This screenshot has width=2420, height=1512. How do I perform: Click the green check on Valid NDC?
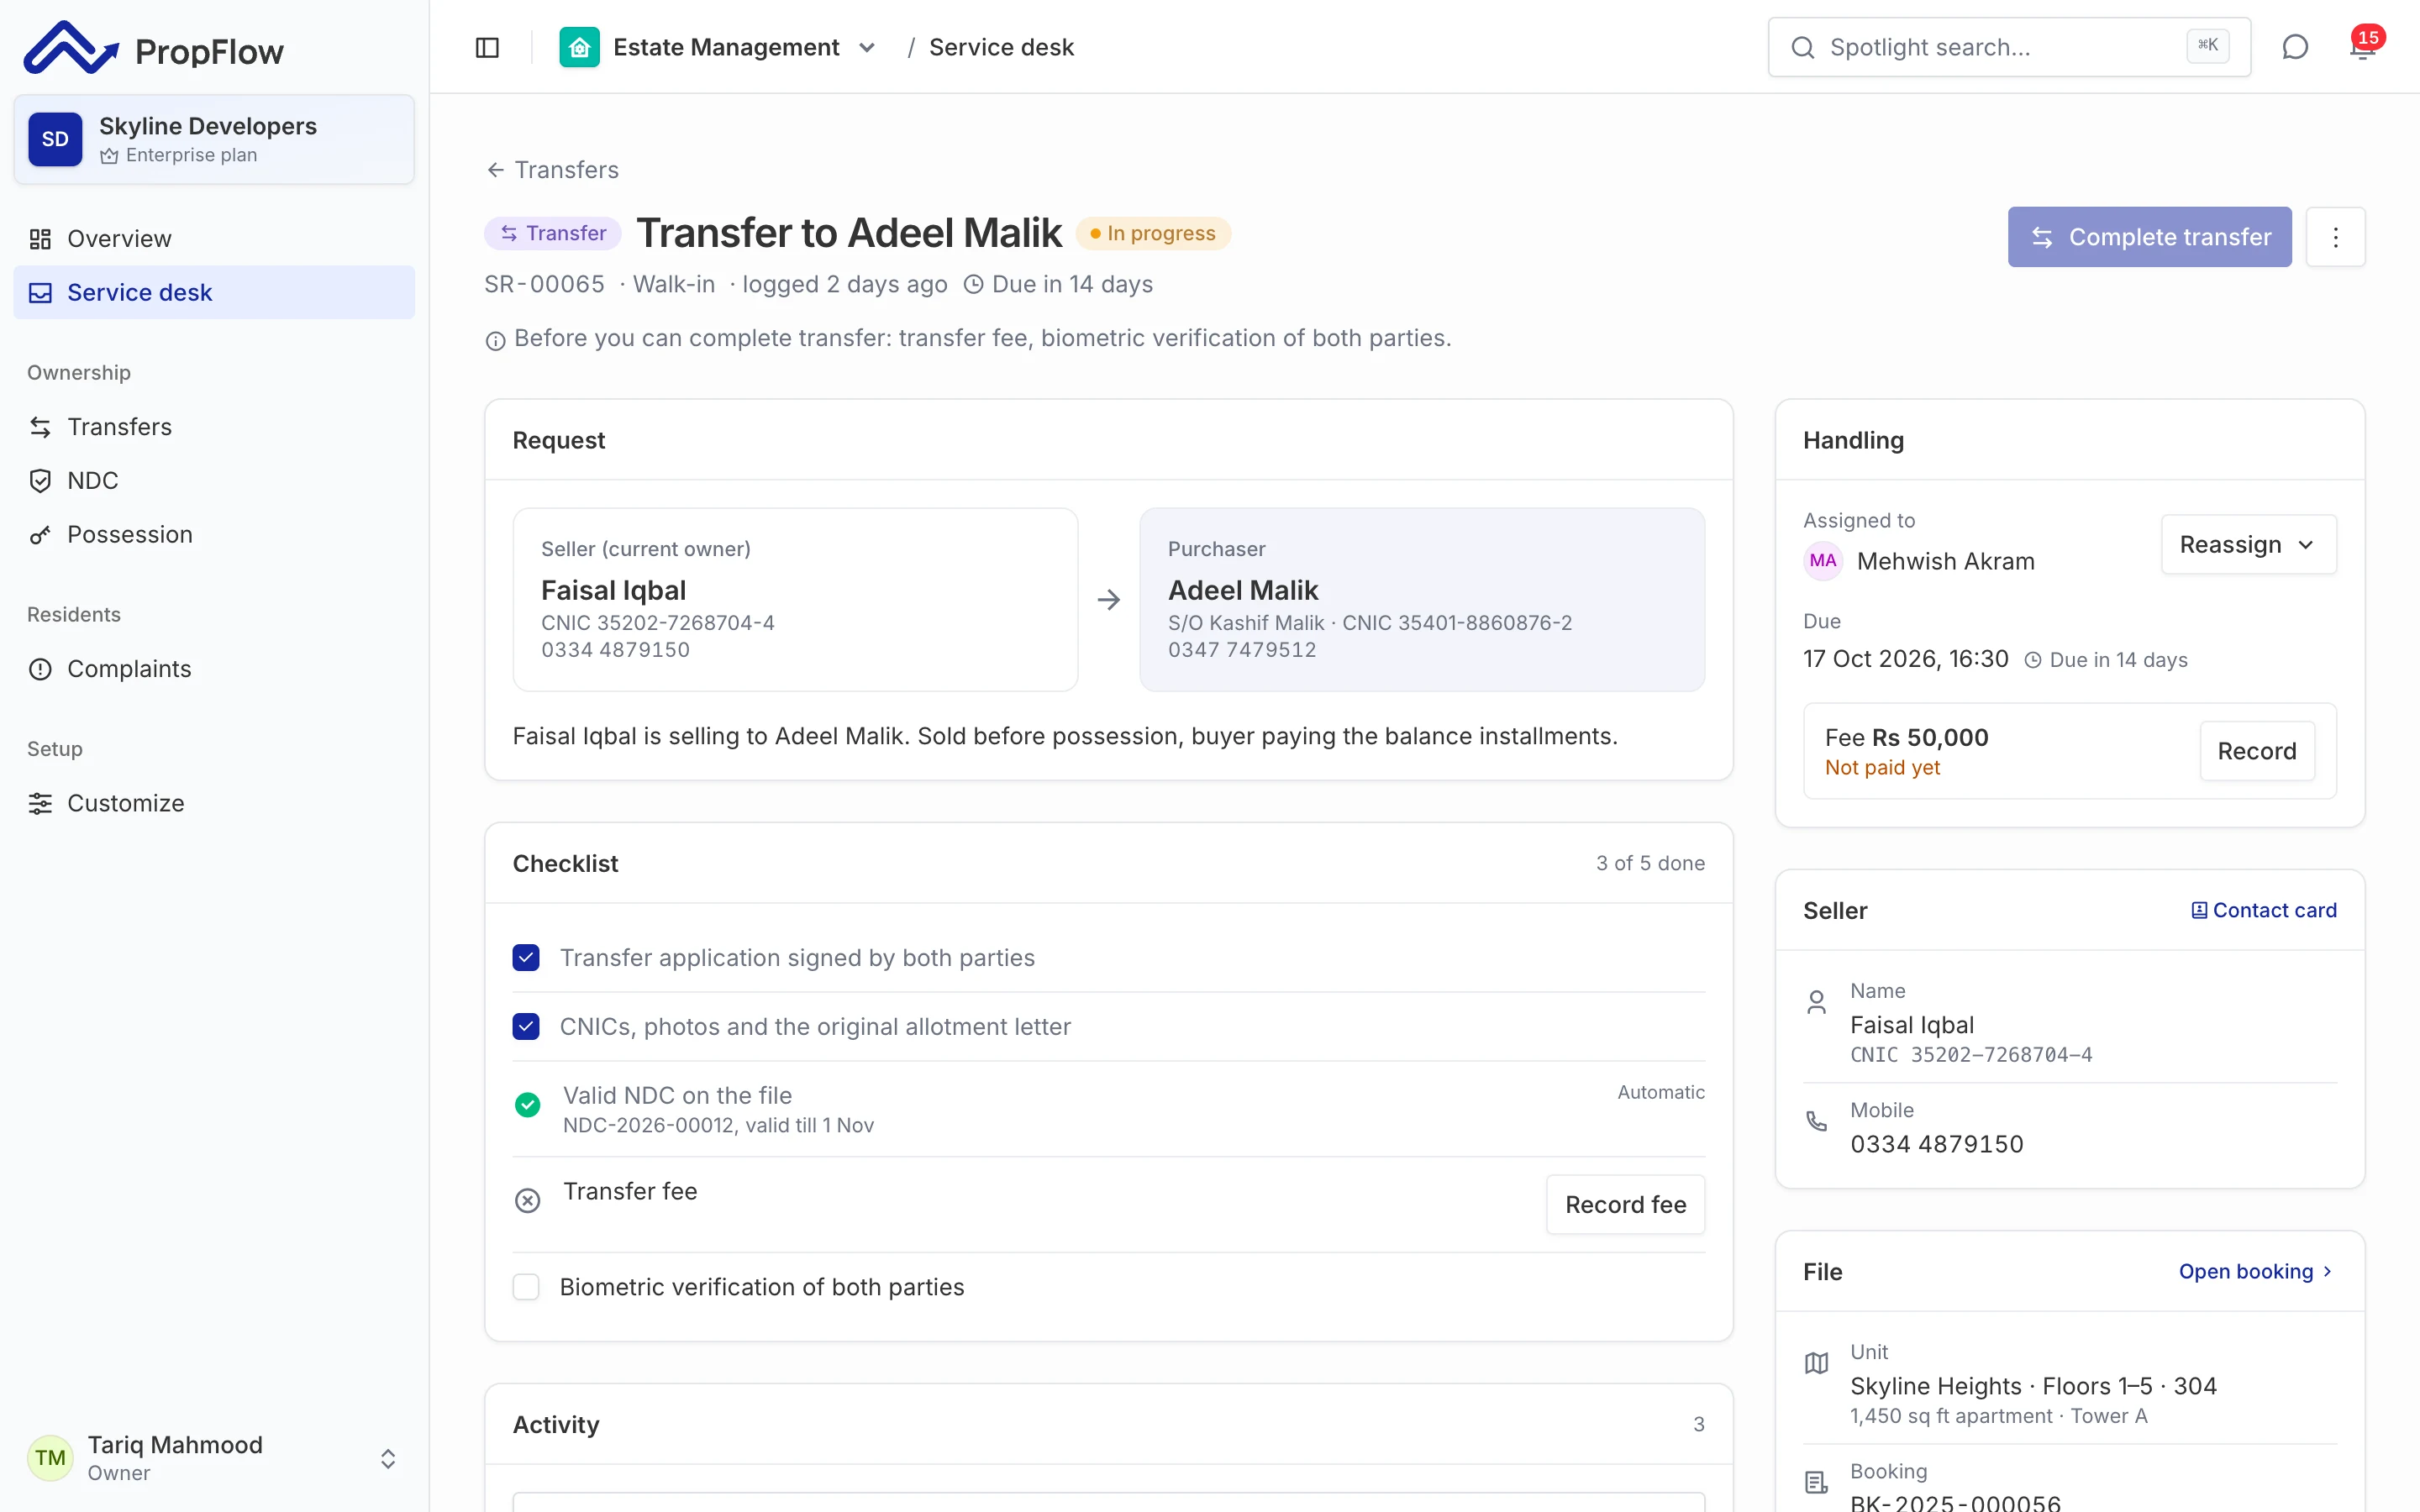pos(527,1104)
